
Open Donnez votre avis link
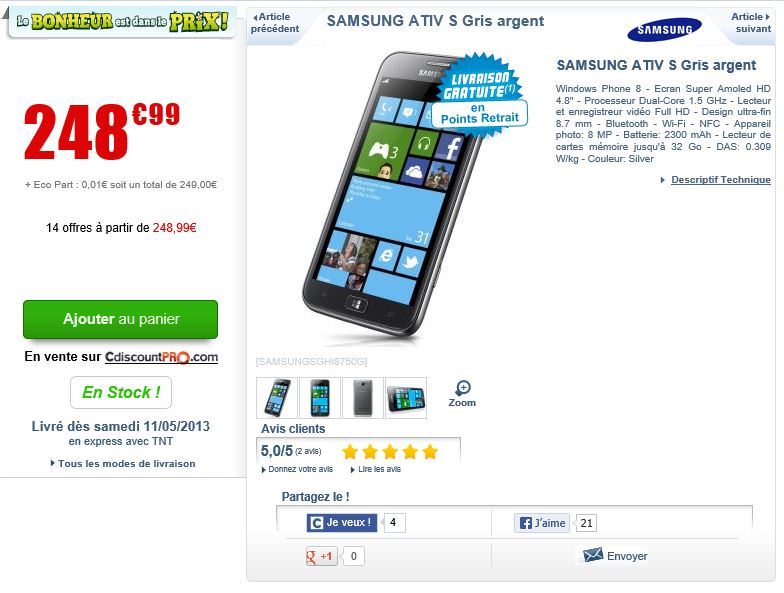[298, 469]
